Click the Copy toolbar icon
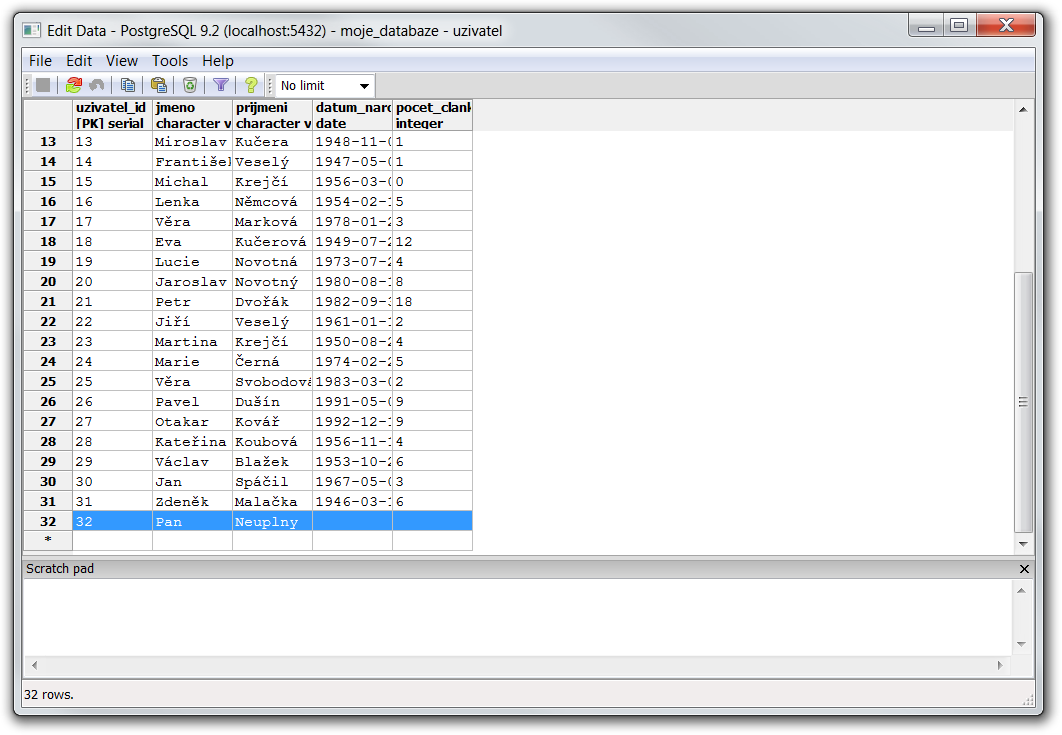 pyautogui.click(x=127, y=85)
